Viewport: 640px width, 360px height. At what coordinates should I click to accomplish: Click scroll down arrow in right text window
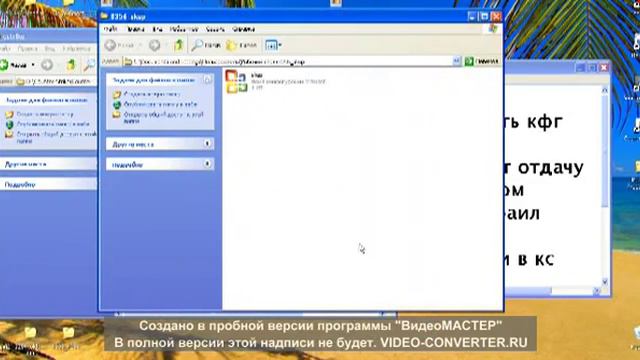(x=604, y=281)
